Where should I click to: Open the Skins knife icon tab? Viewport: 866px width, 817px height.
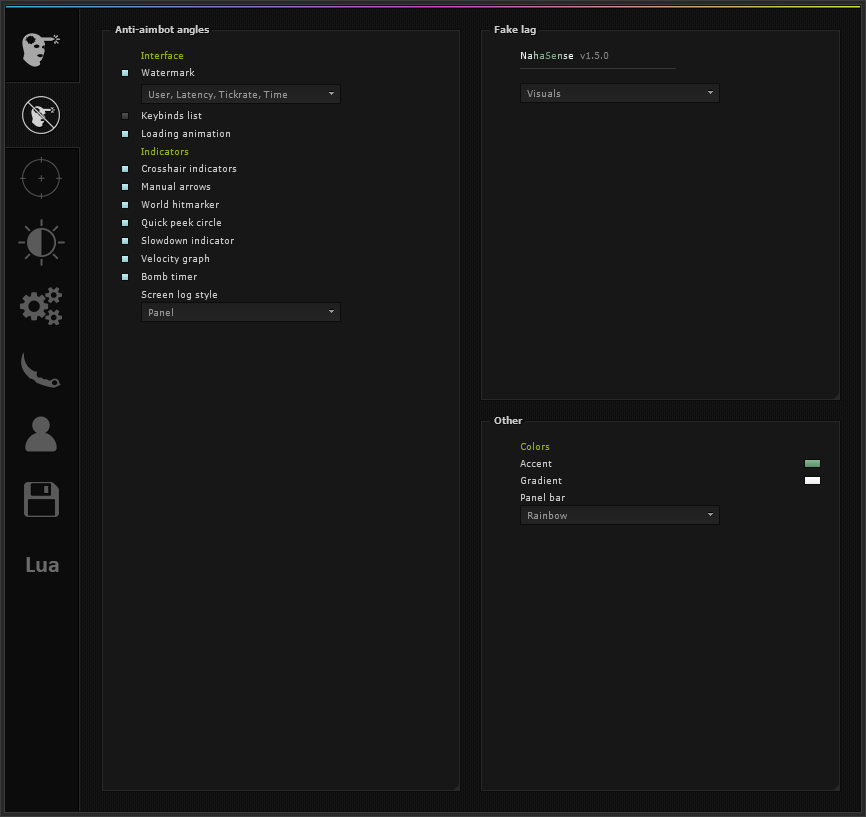[x=40, y=370]
